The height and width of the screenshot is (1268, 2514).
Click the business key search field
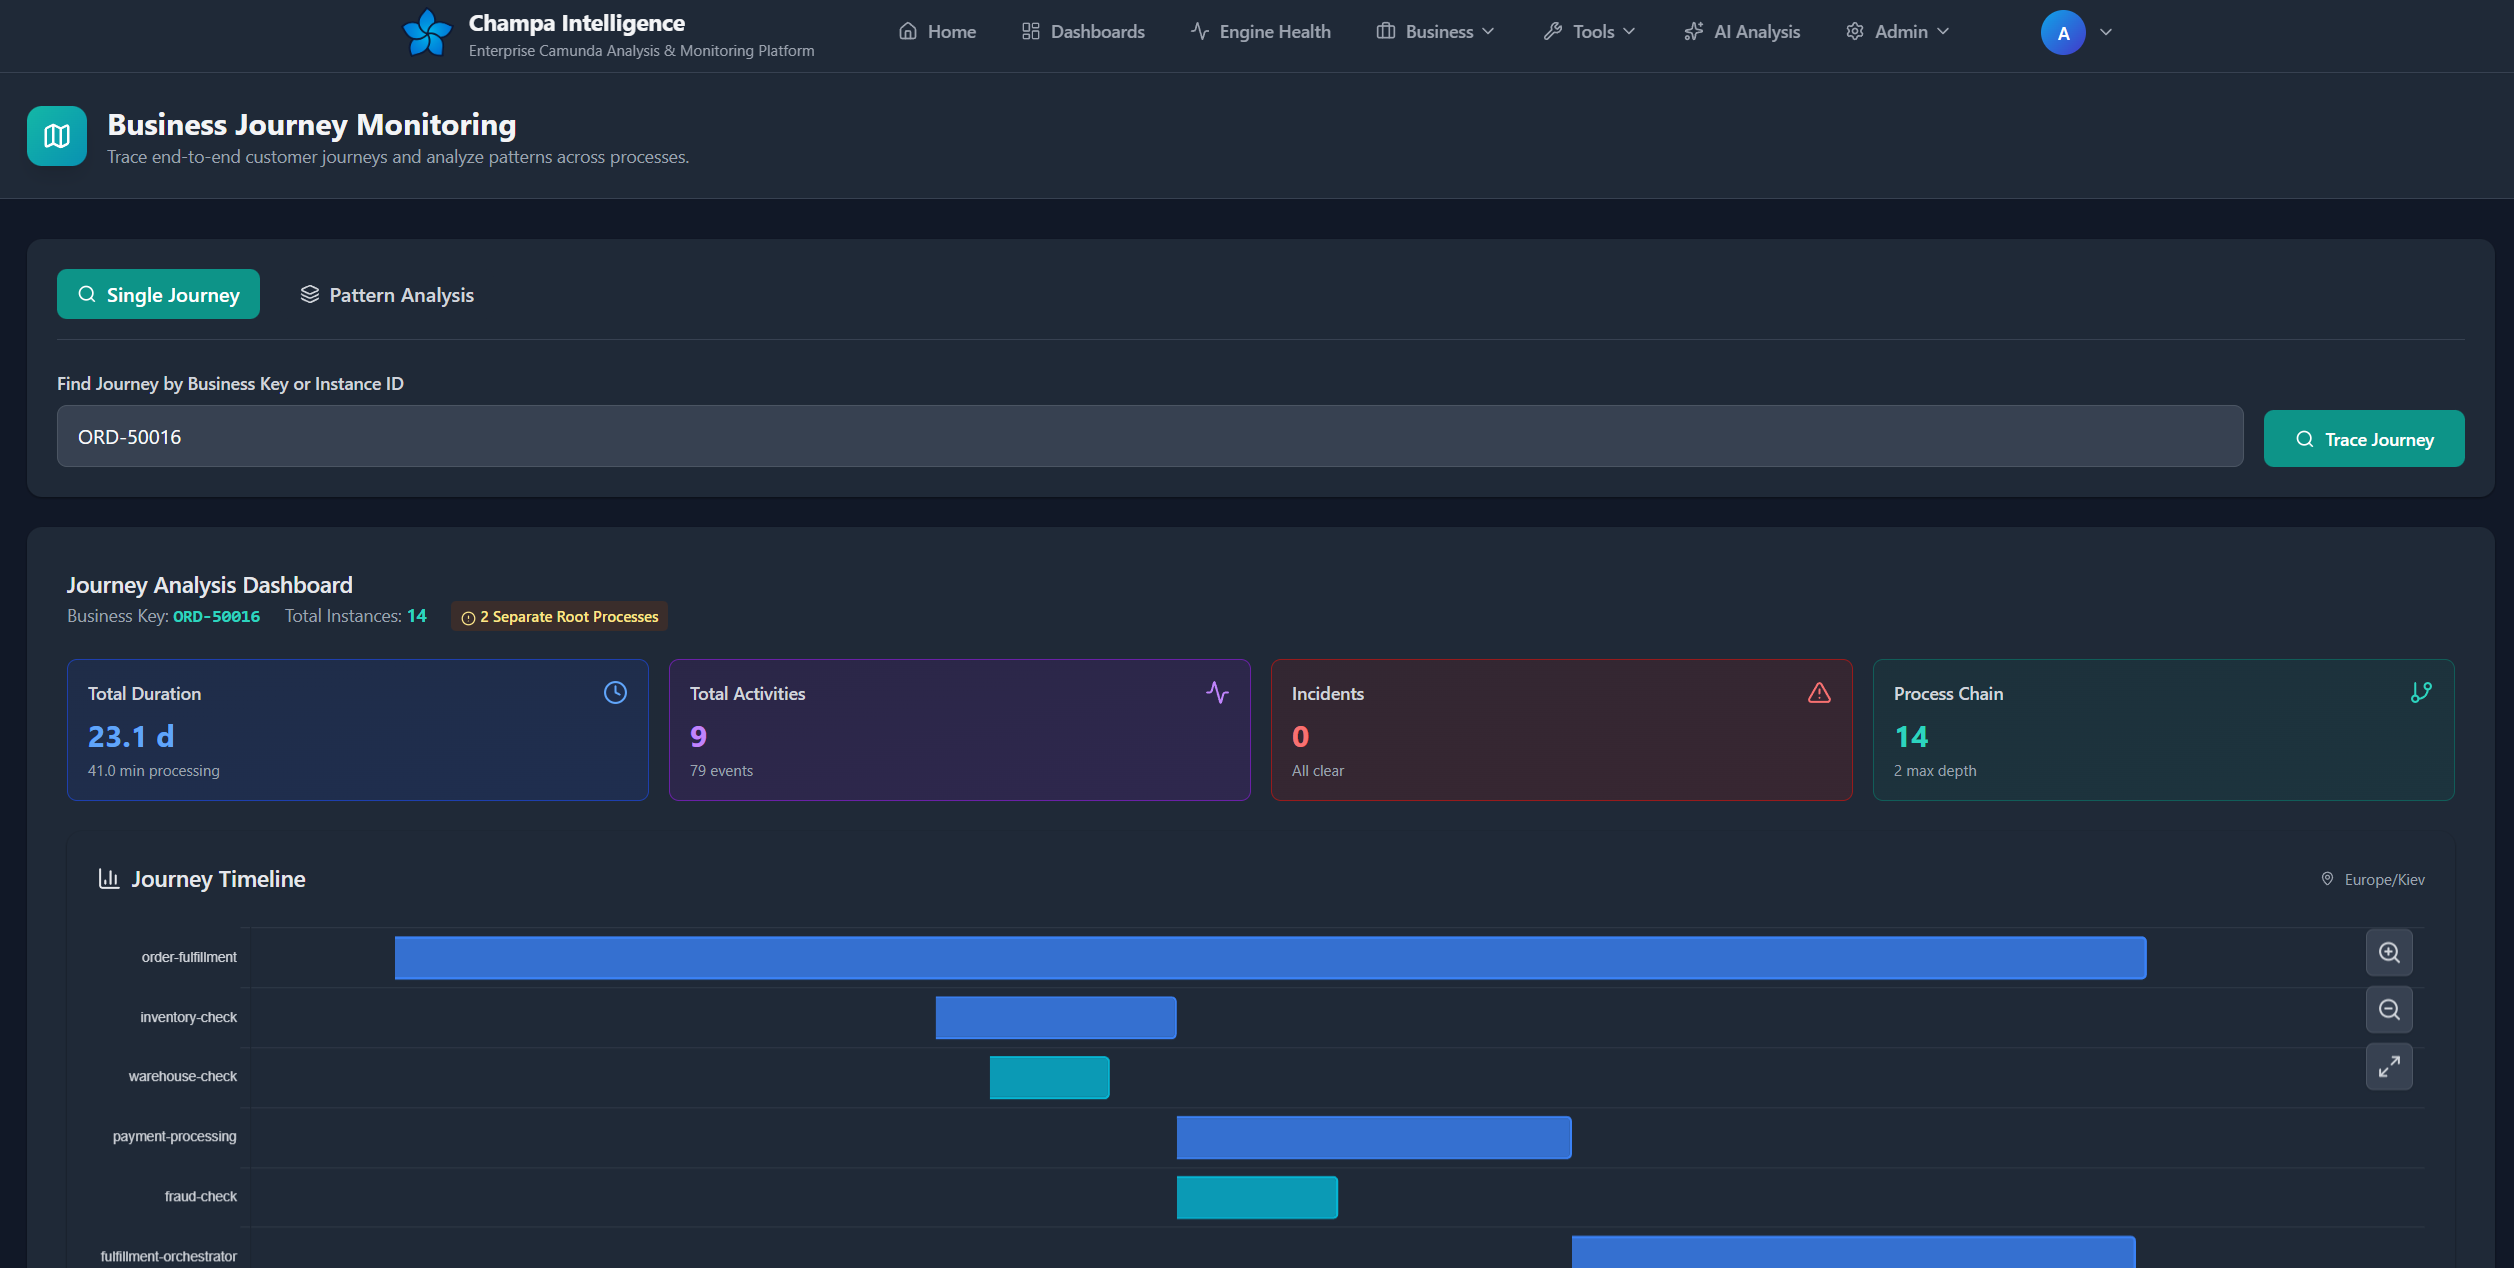tap(1150, 437)
